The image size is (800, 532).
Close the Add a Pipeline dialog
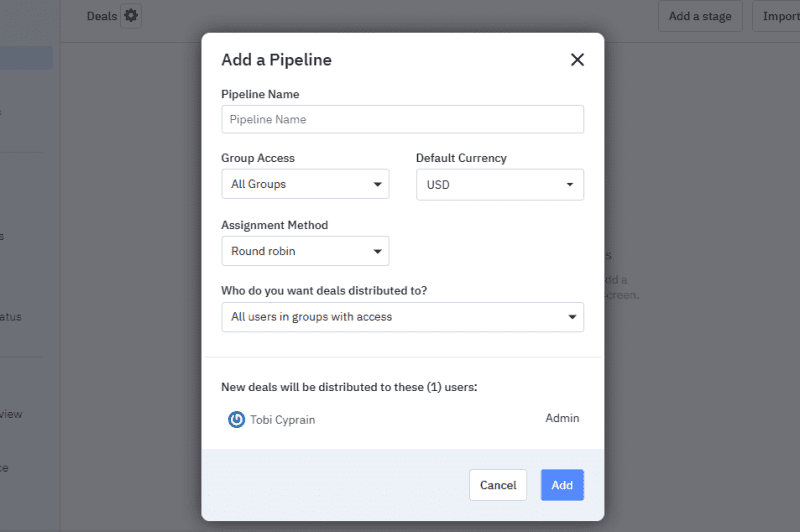click(577, 60)
